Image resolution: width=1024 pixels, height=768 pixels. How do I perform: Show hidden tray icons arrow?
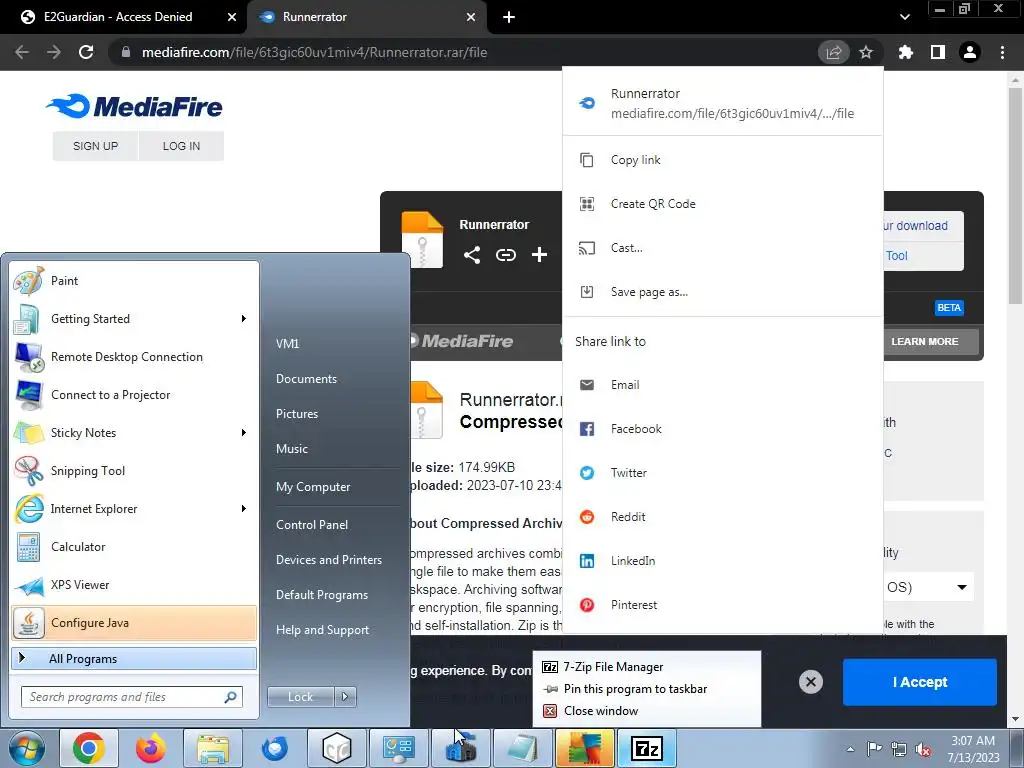tap(850, 749)
